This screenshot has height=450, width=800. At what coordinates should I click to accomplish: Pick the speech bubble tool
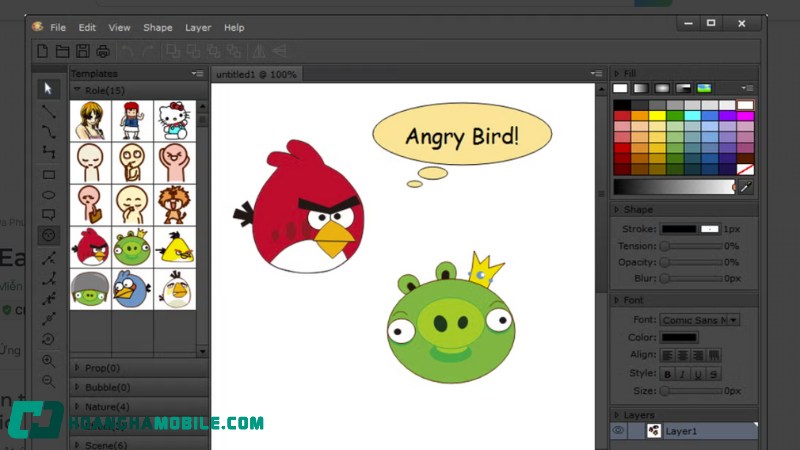(x=48, y=215)
